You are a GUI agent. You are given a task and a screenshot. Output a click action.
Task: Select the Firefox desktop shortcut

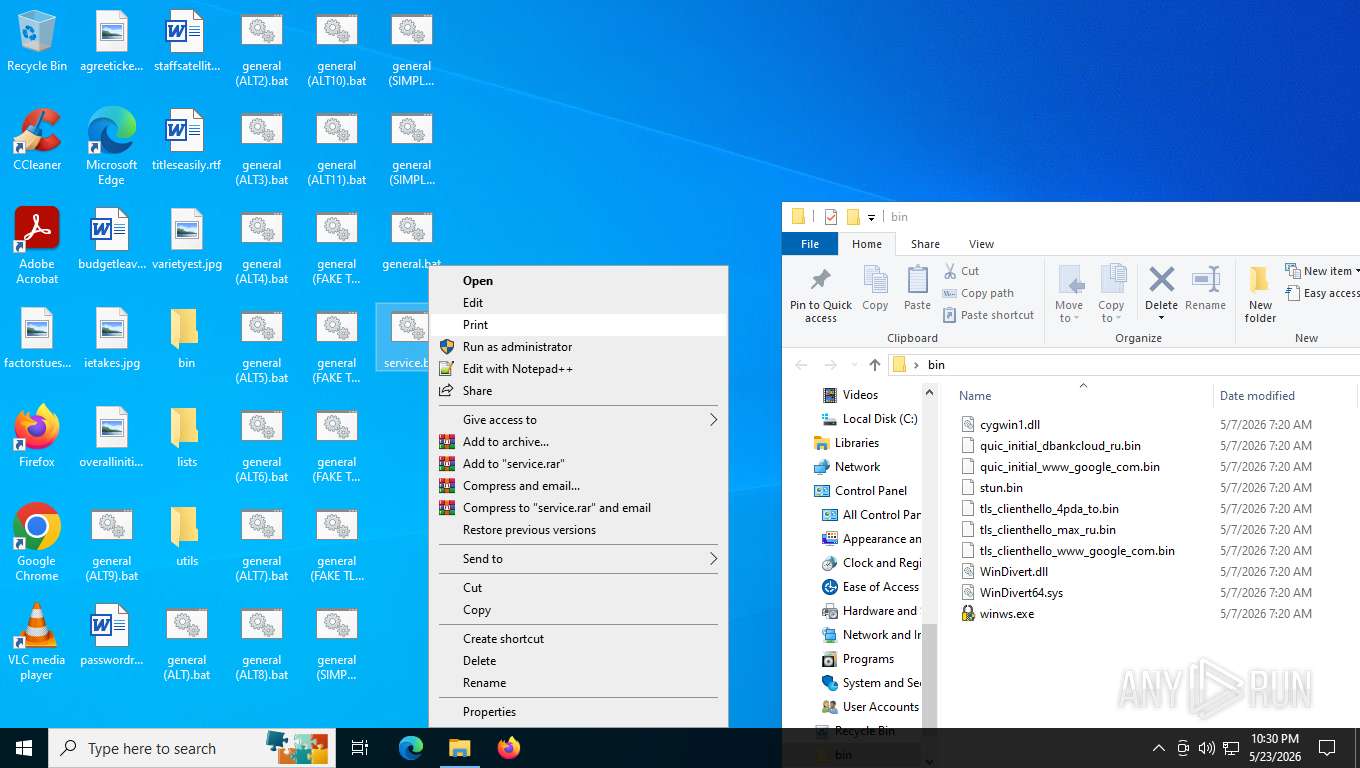(37, 437)
